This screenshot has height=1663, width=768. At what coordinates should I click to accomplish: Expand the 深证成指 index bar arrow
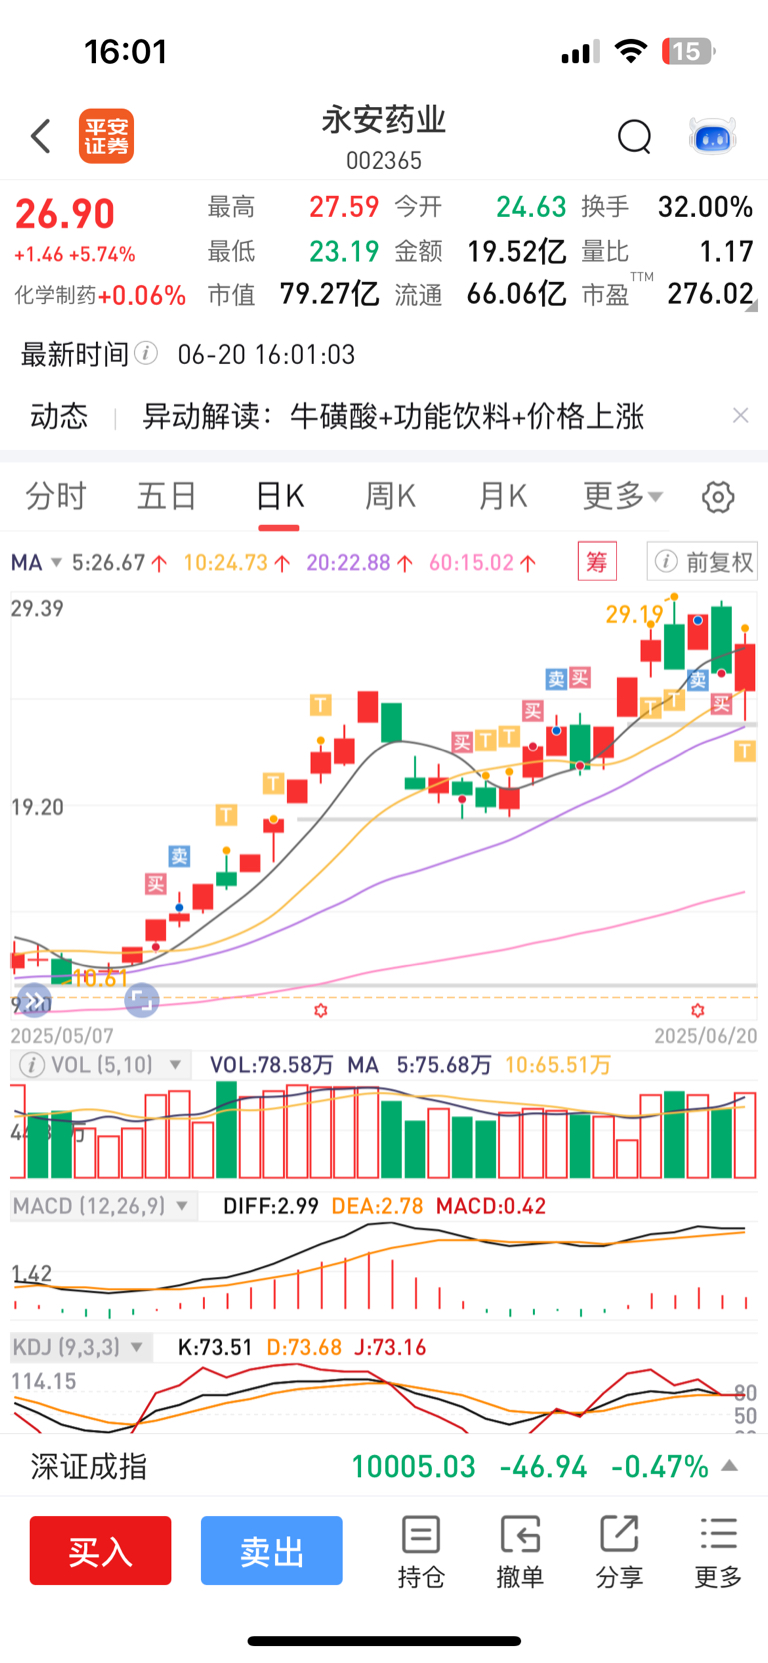point(730,1466)
